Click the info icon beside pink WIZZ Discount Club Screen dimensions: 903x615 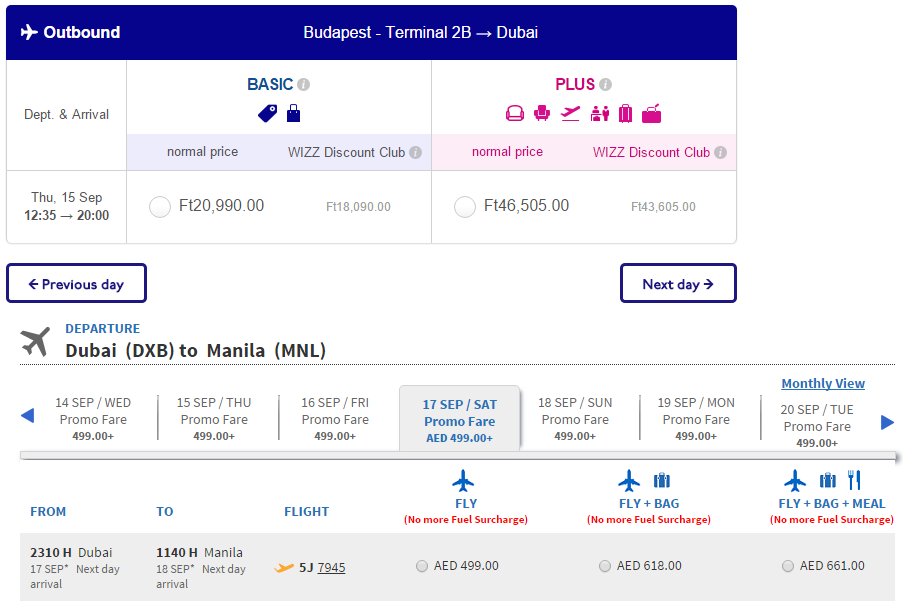click(x=720, y=153)
